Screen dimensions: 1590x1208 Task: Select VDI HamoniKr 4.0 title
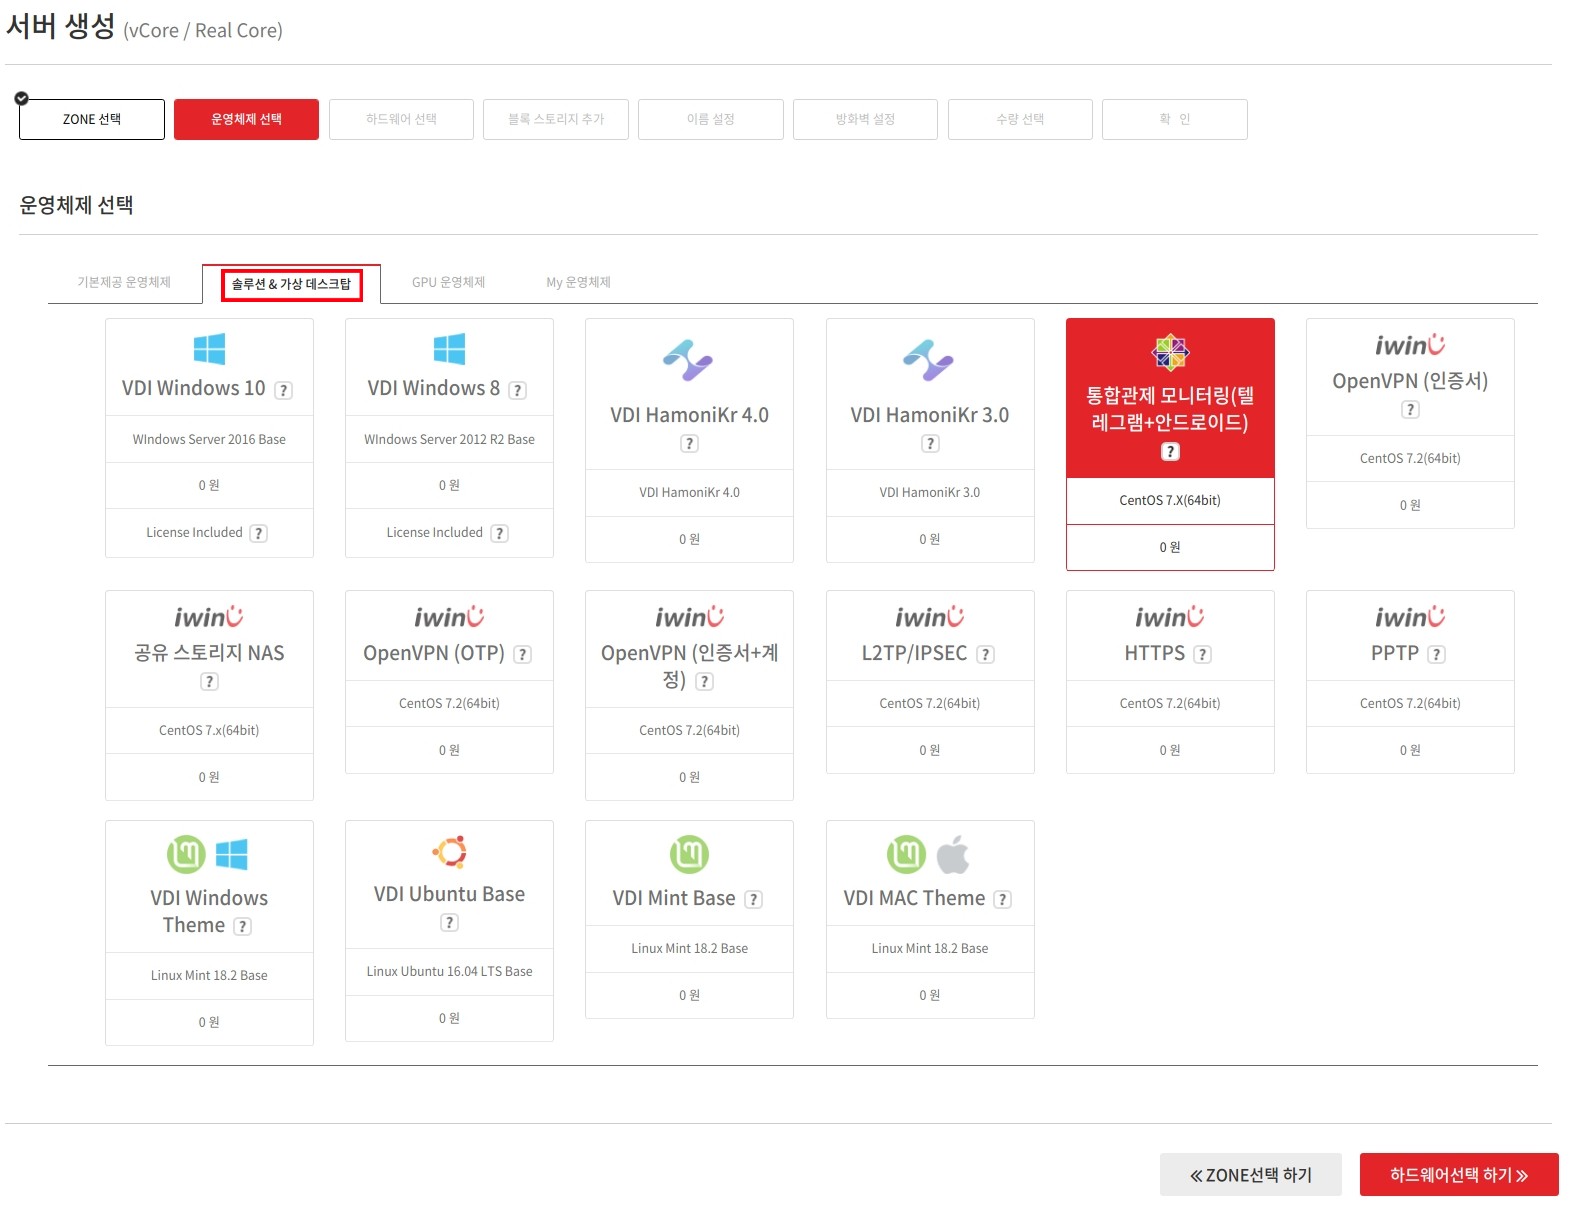click(689, 415)
